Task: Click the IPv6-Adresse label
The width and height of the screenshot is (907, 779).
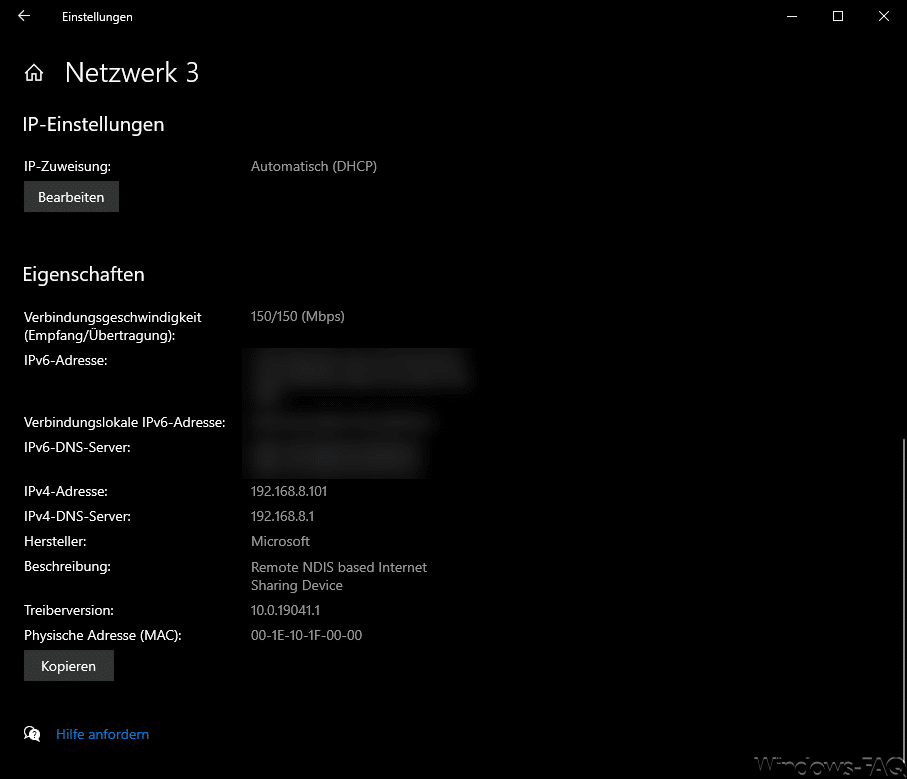Action: pyautogui.click(x=65, y=360)
